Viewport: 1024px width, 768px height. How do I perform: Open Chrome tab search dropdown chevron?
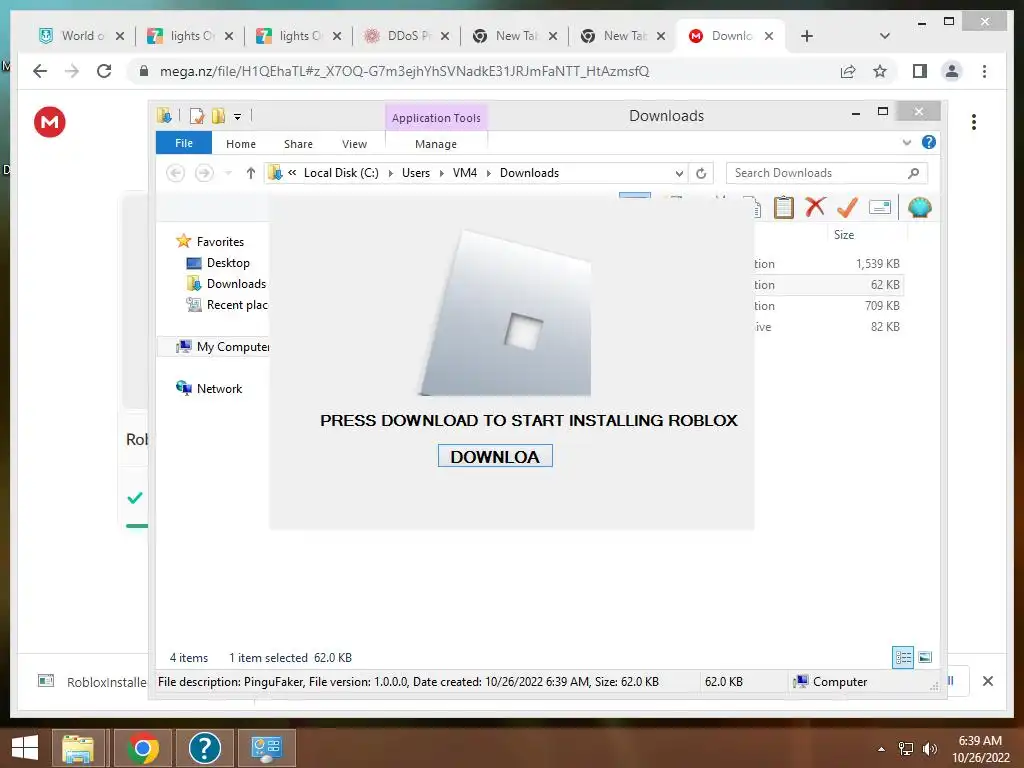click(x=885, y=36)
